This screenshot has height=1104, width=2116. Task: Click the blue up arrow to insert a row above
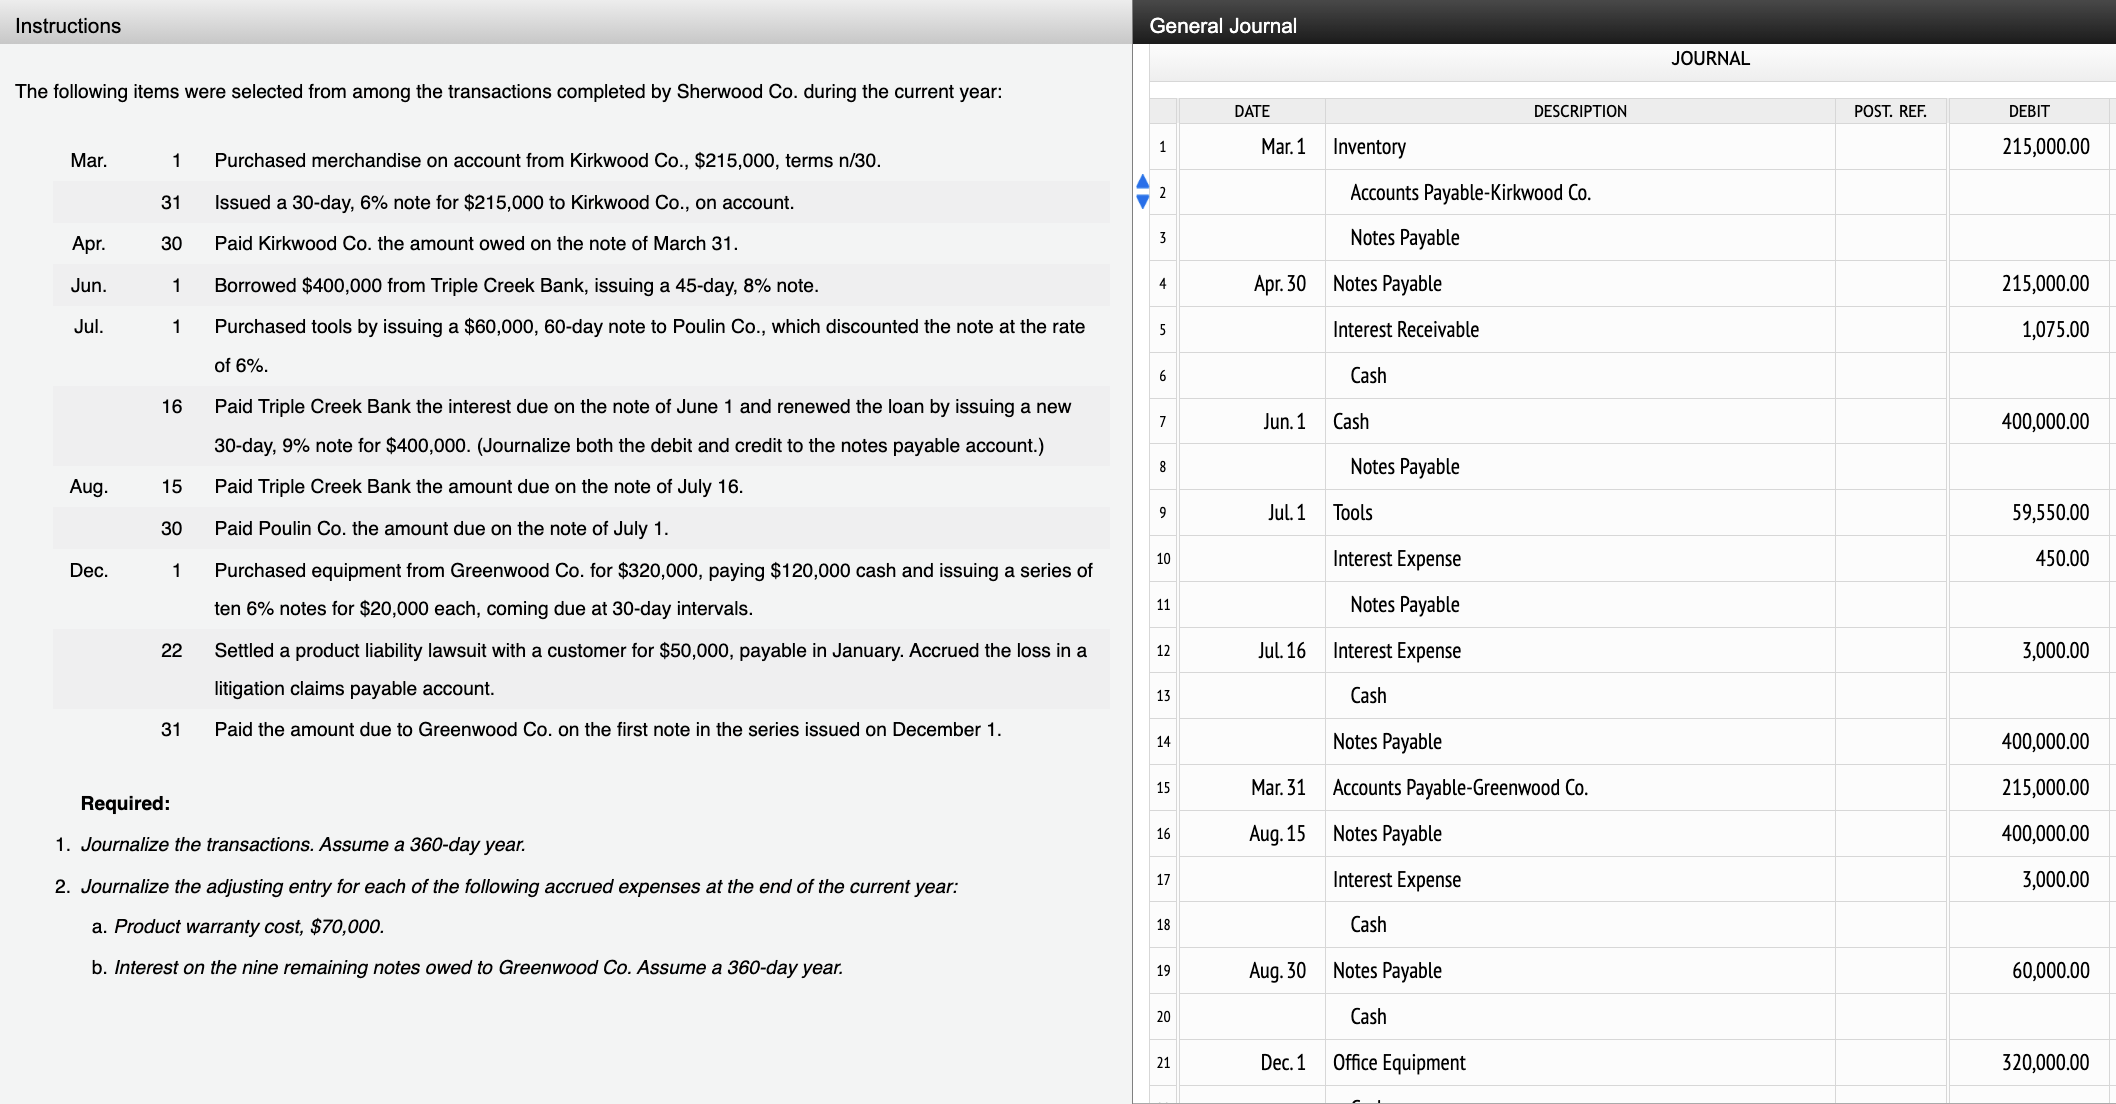[1141, 182]
